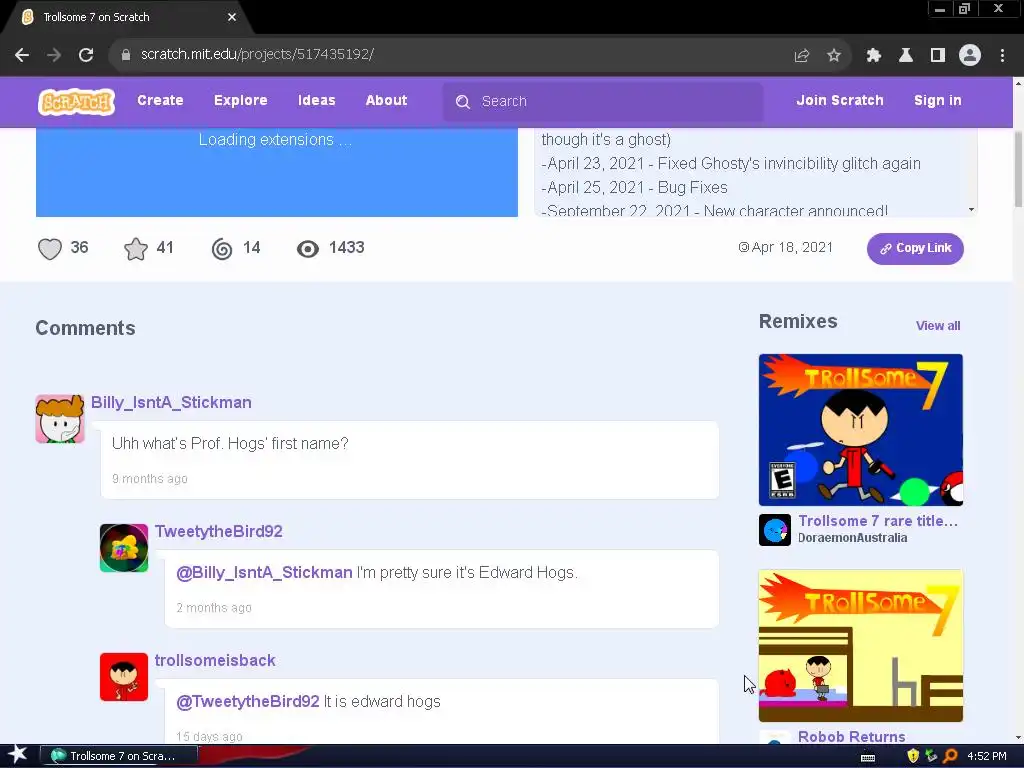Open the Chrome three-dot menu
This screenshot has height=768, width=1024.
[x=1002, y=56]
